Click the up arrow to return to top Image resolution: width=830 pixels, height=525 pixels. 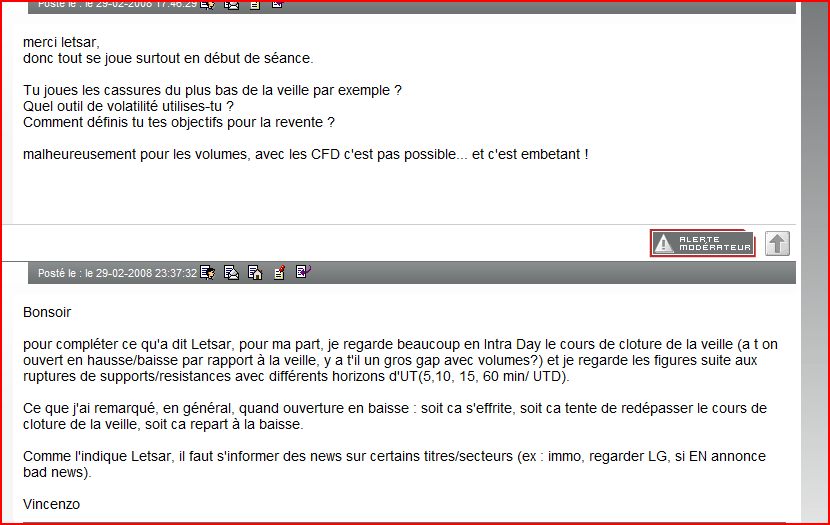tap(777, 243)
